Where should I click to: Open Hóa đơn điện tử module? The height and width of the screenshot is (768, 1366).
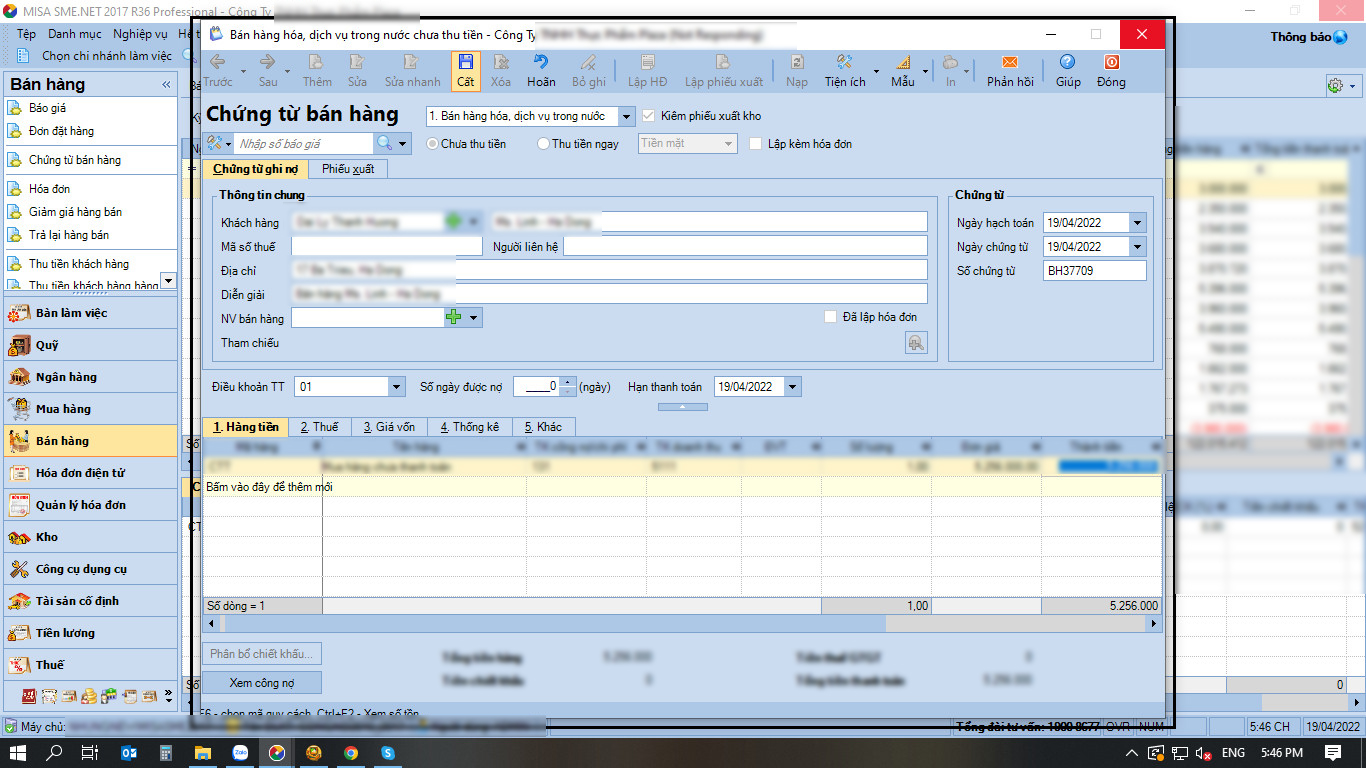pyautogui.click(x=90, y=473)
